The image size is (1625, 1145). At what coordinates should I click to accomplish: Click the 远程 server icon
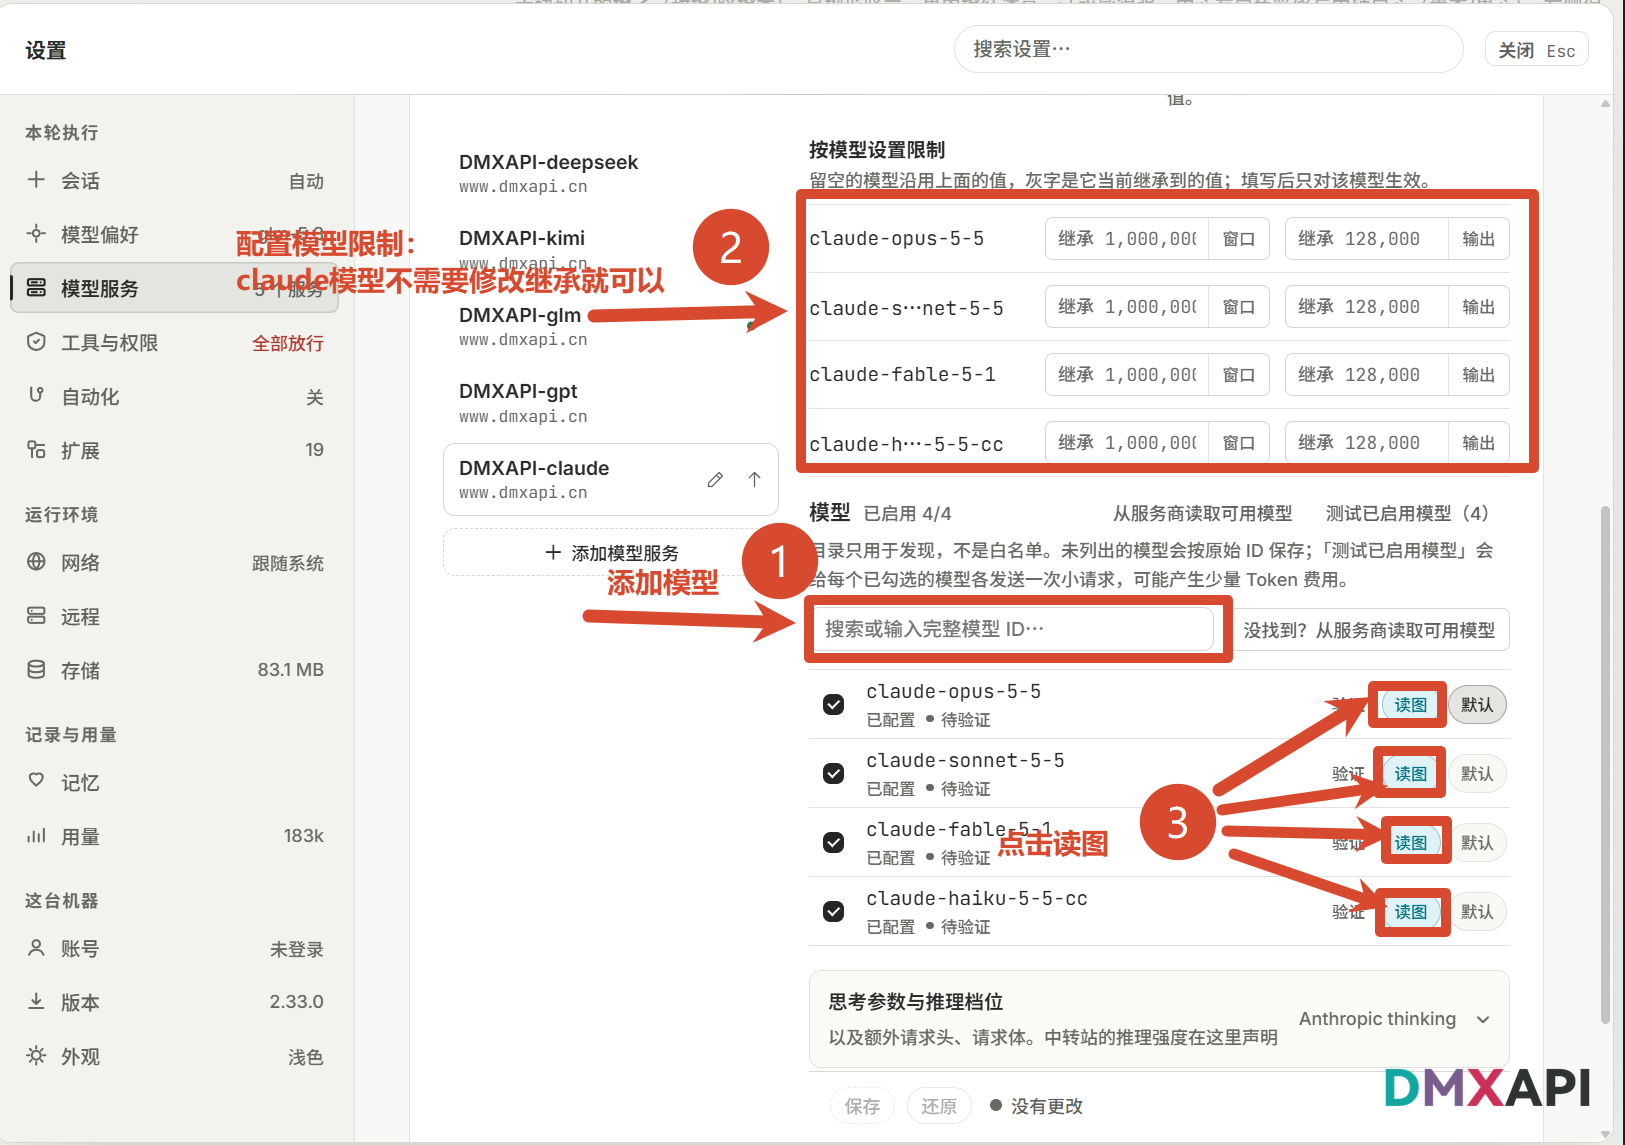(36, 616)
